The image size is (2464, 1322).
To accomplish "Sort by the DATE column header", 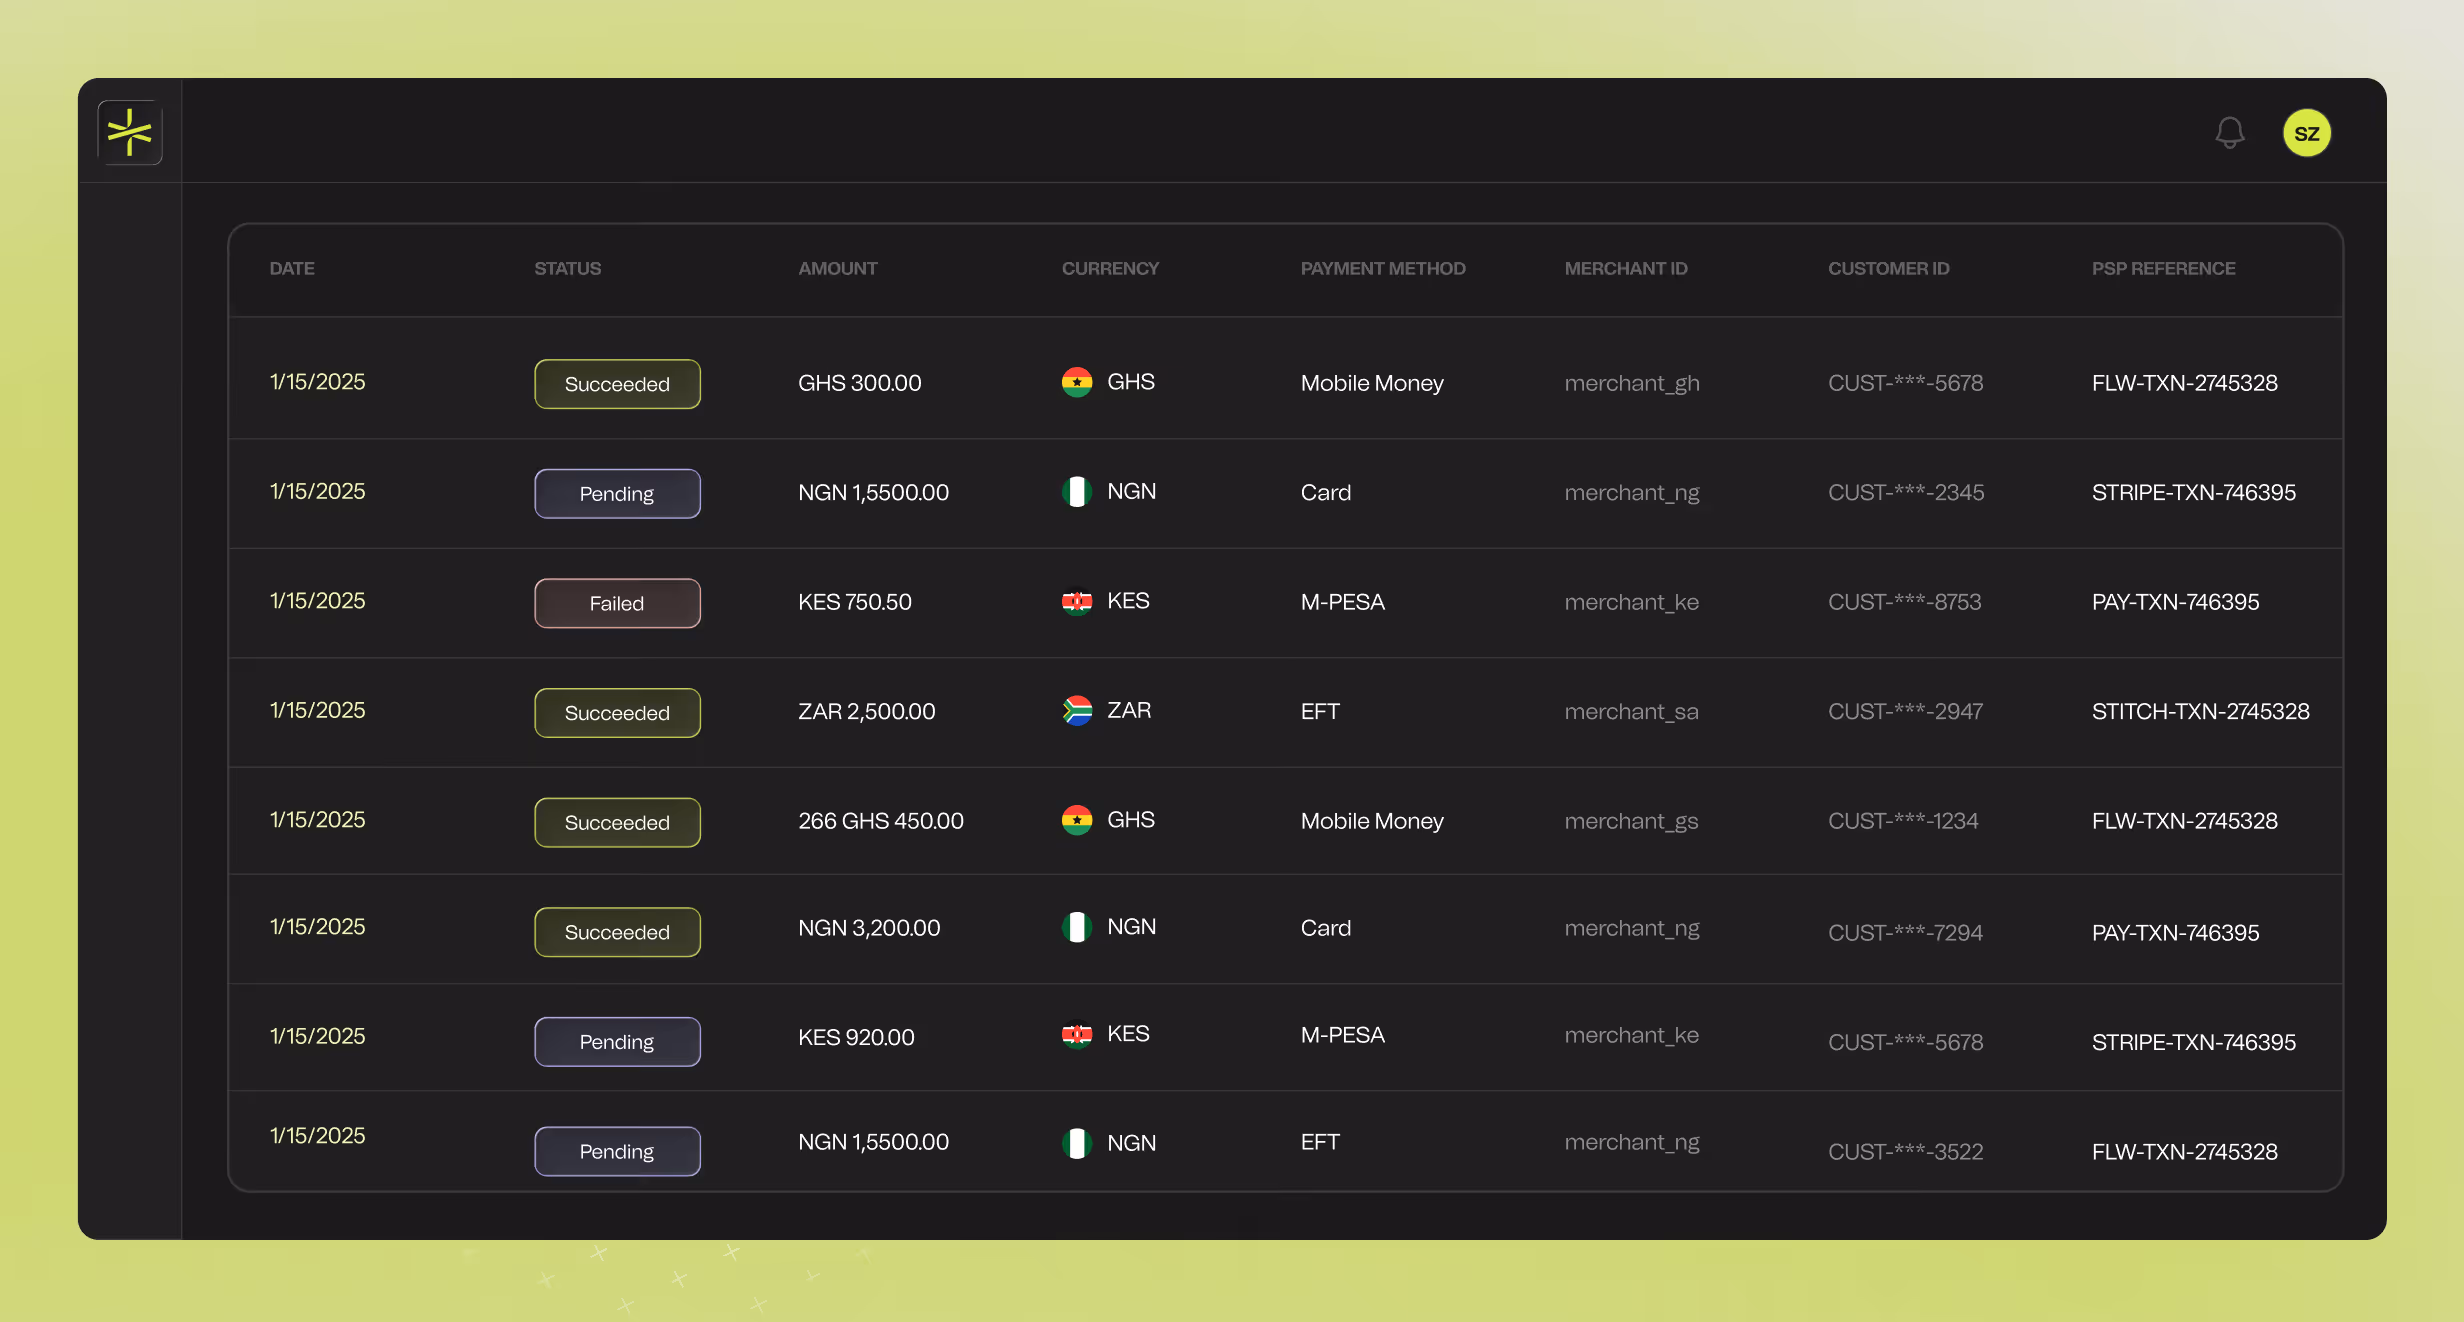I will [x=291, y=268].
